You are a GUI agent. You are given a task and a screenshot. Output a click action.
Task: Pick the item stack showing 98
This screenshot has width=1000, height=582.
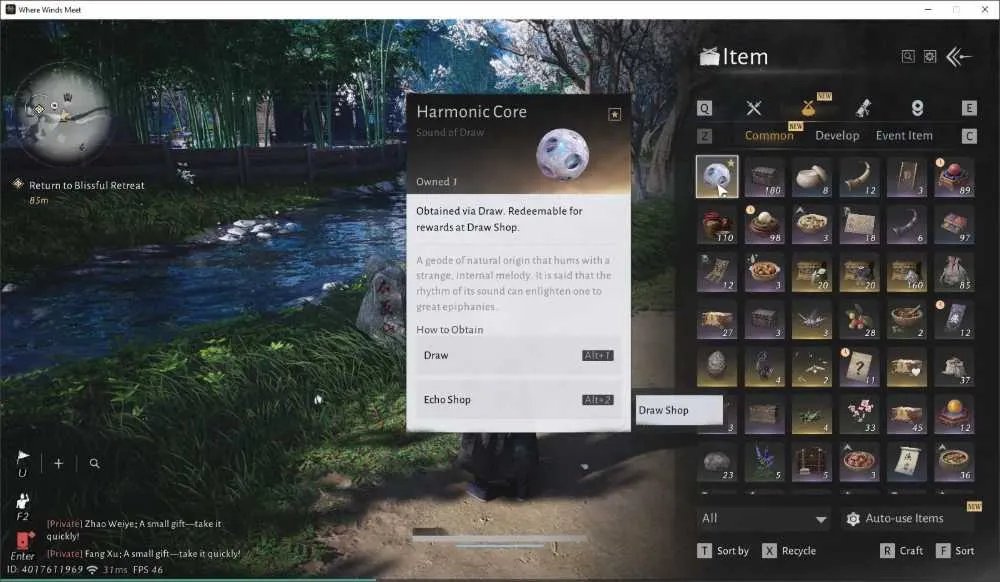click(x=764, y=224)
